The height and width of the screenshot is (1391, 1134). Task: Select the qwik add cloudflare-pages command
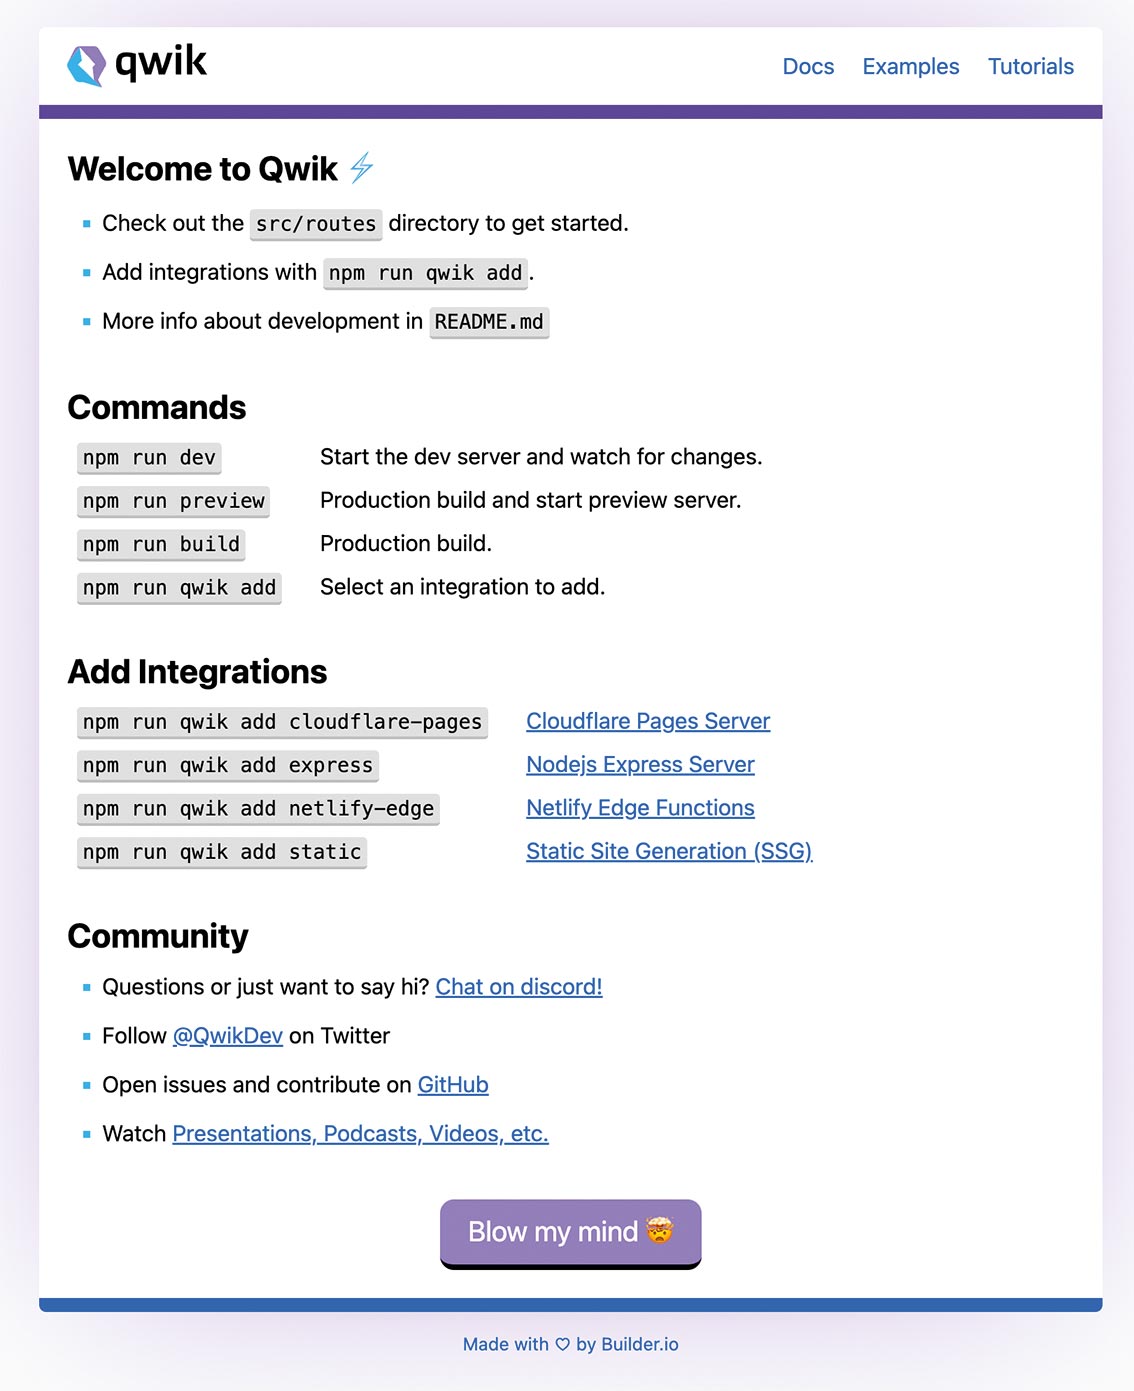282,722
